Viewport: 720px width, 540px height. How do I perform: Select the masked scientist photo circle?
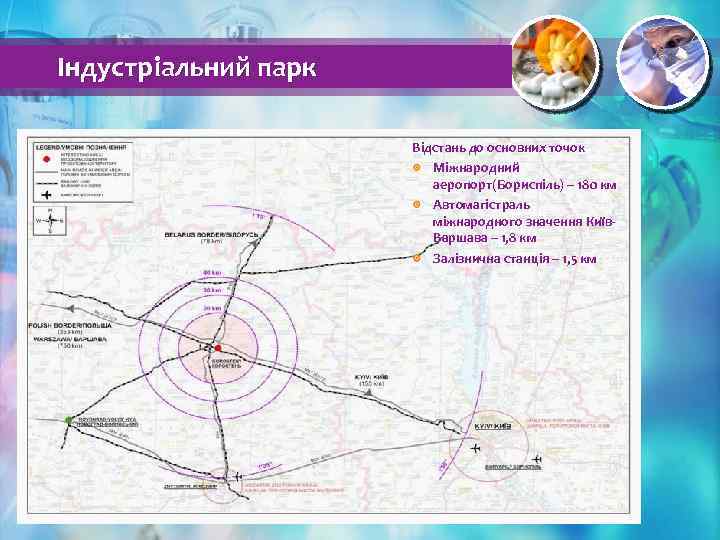pyautogui.click(x=663, y=63)
